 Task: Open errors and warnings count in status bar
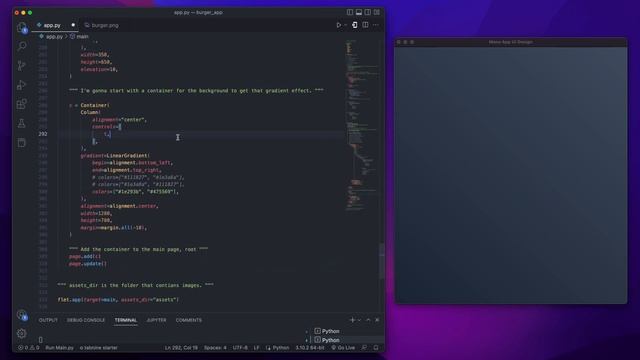(x=29, y=348)
